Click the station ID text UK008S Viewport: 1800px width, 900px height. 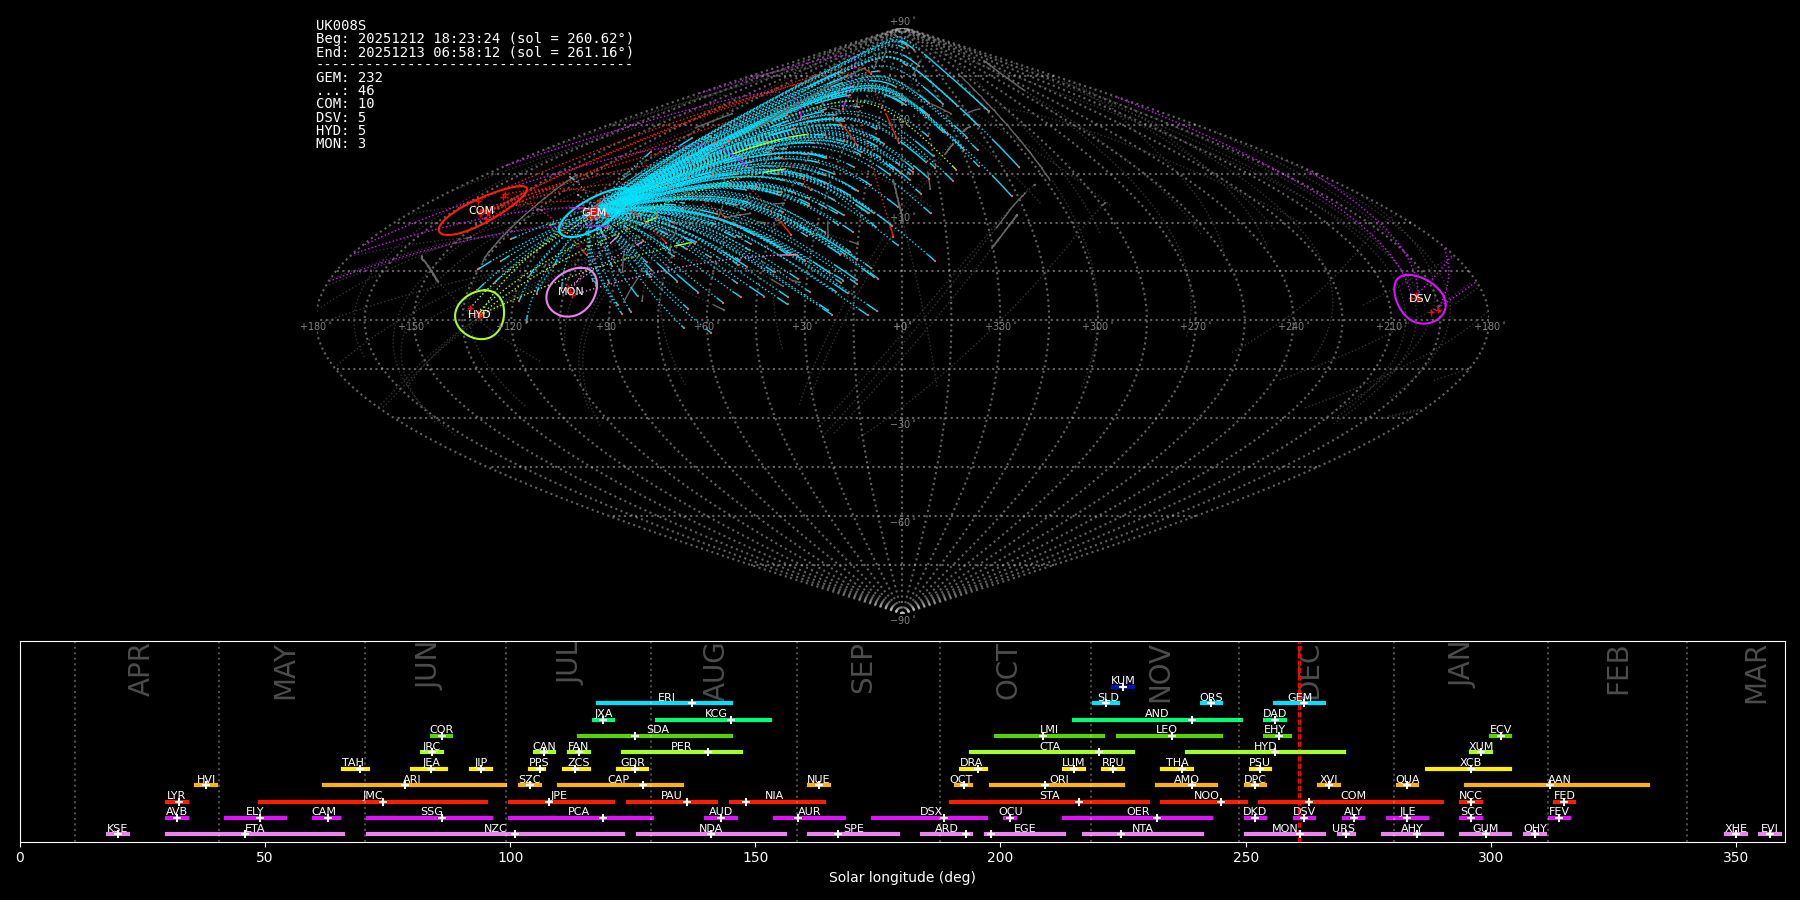(341, 26)
